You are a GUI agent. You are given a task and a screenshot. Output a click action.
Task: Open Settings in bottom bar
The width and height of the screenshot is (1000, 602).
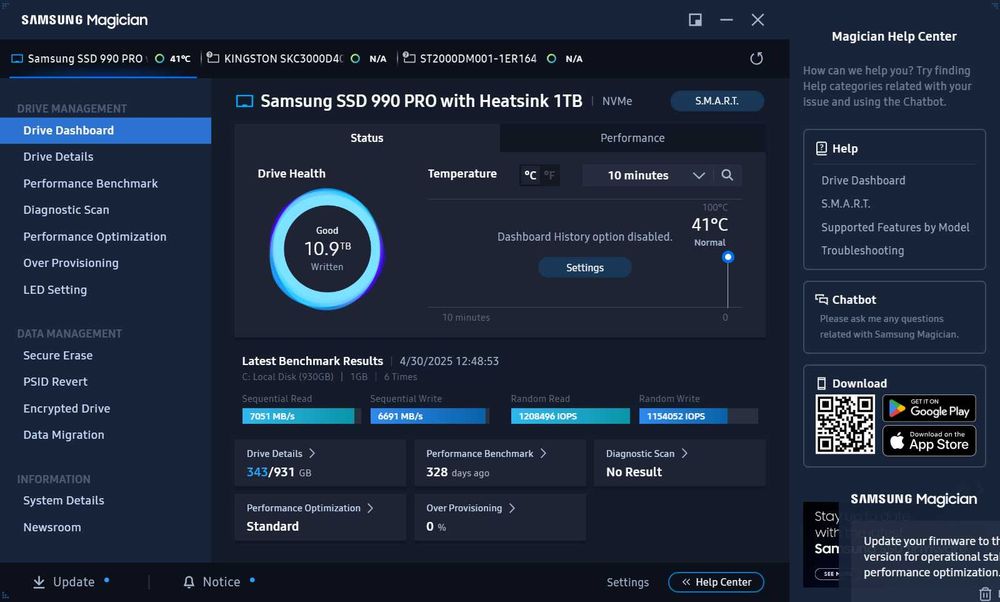tap(628, 582)
